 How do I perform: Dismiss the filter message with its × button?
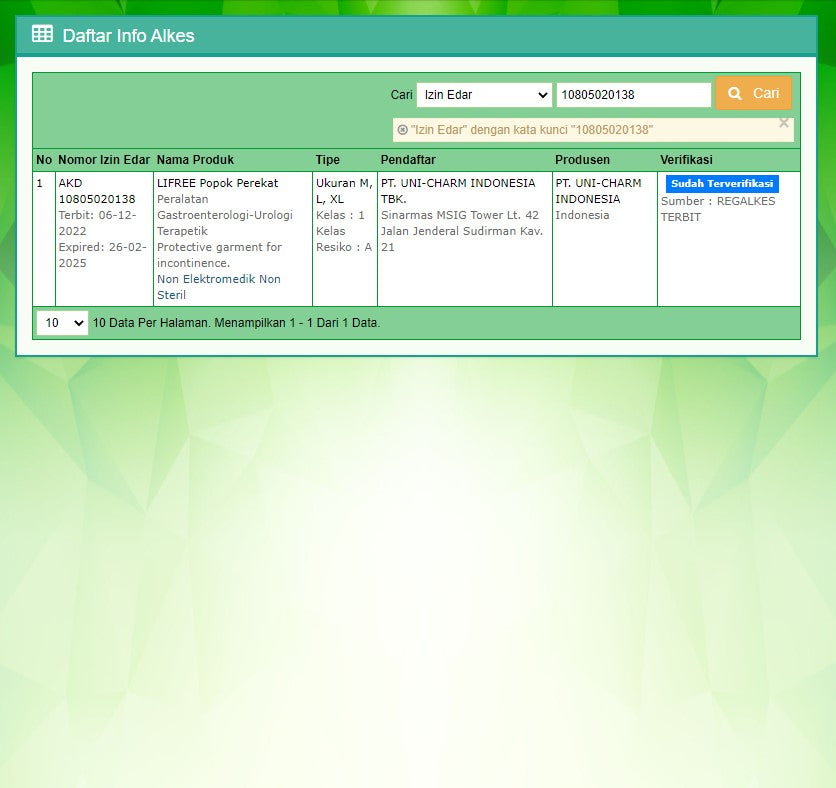783,123
